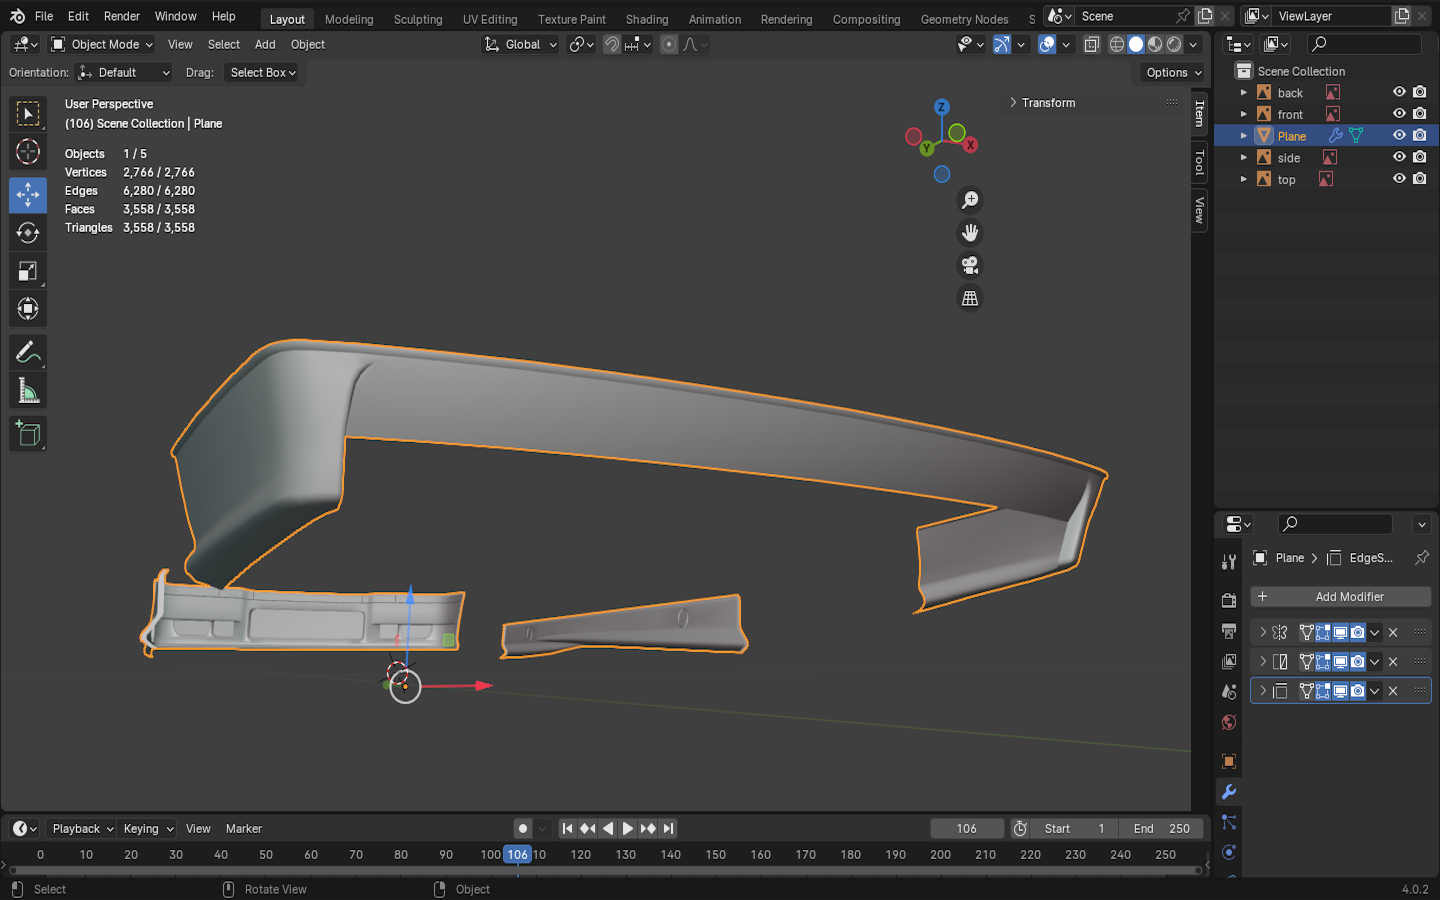The width and height of the screenshot is (1440, 900).
Task: Jump to the animation start frame
Action: coord(567,828)
